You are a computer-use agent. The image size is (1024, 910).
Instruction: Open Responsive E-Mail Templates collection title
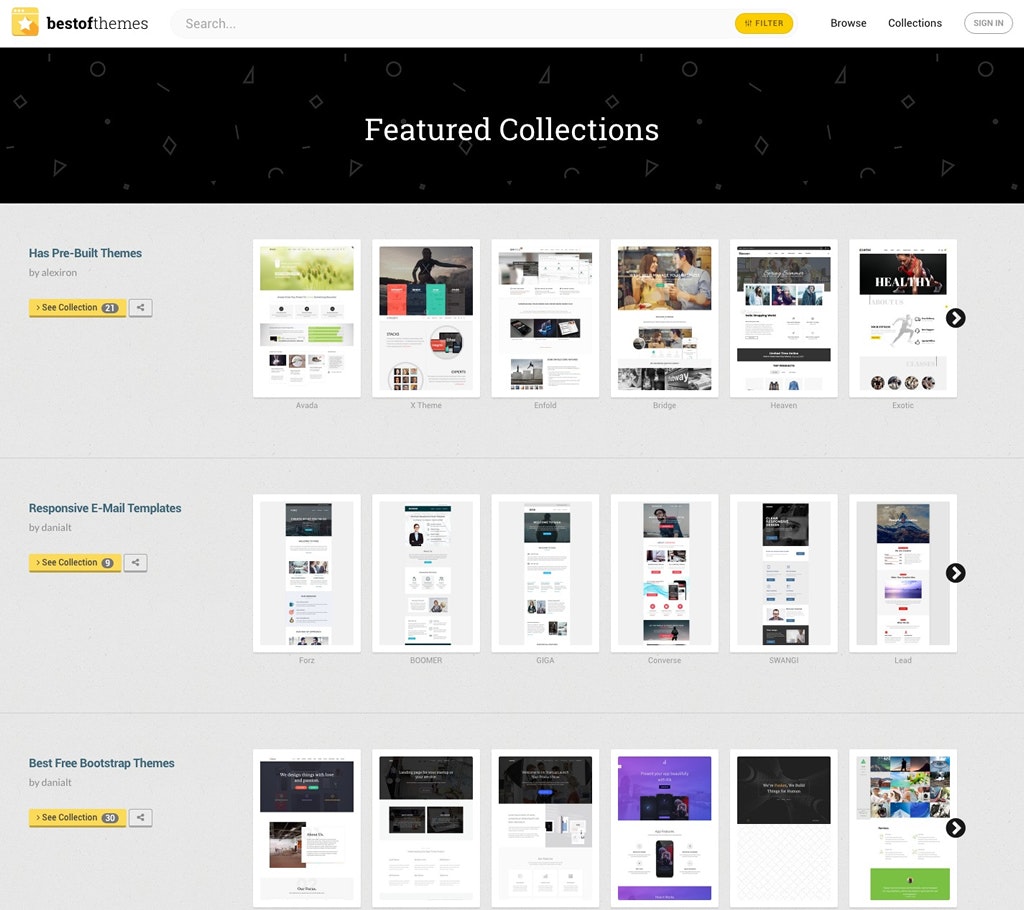click(x=105, y=508)
